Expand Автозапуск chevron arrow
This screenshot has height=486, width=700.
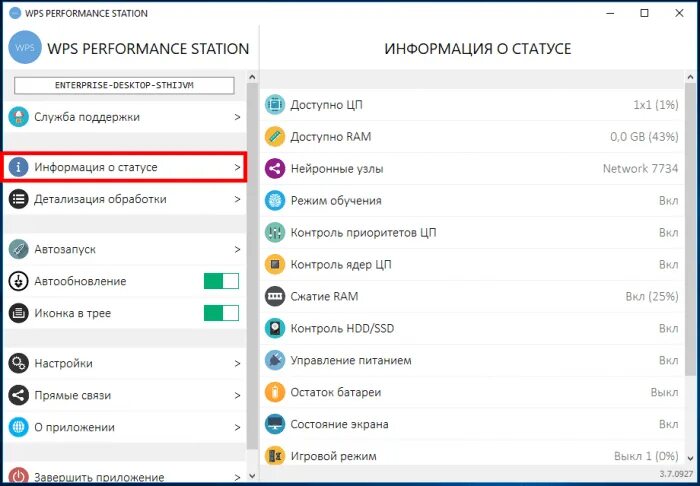pos(238,249)
